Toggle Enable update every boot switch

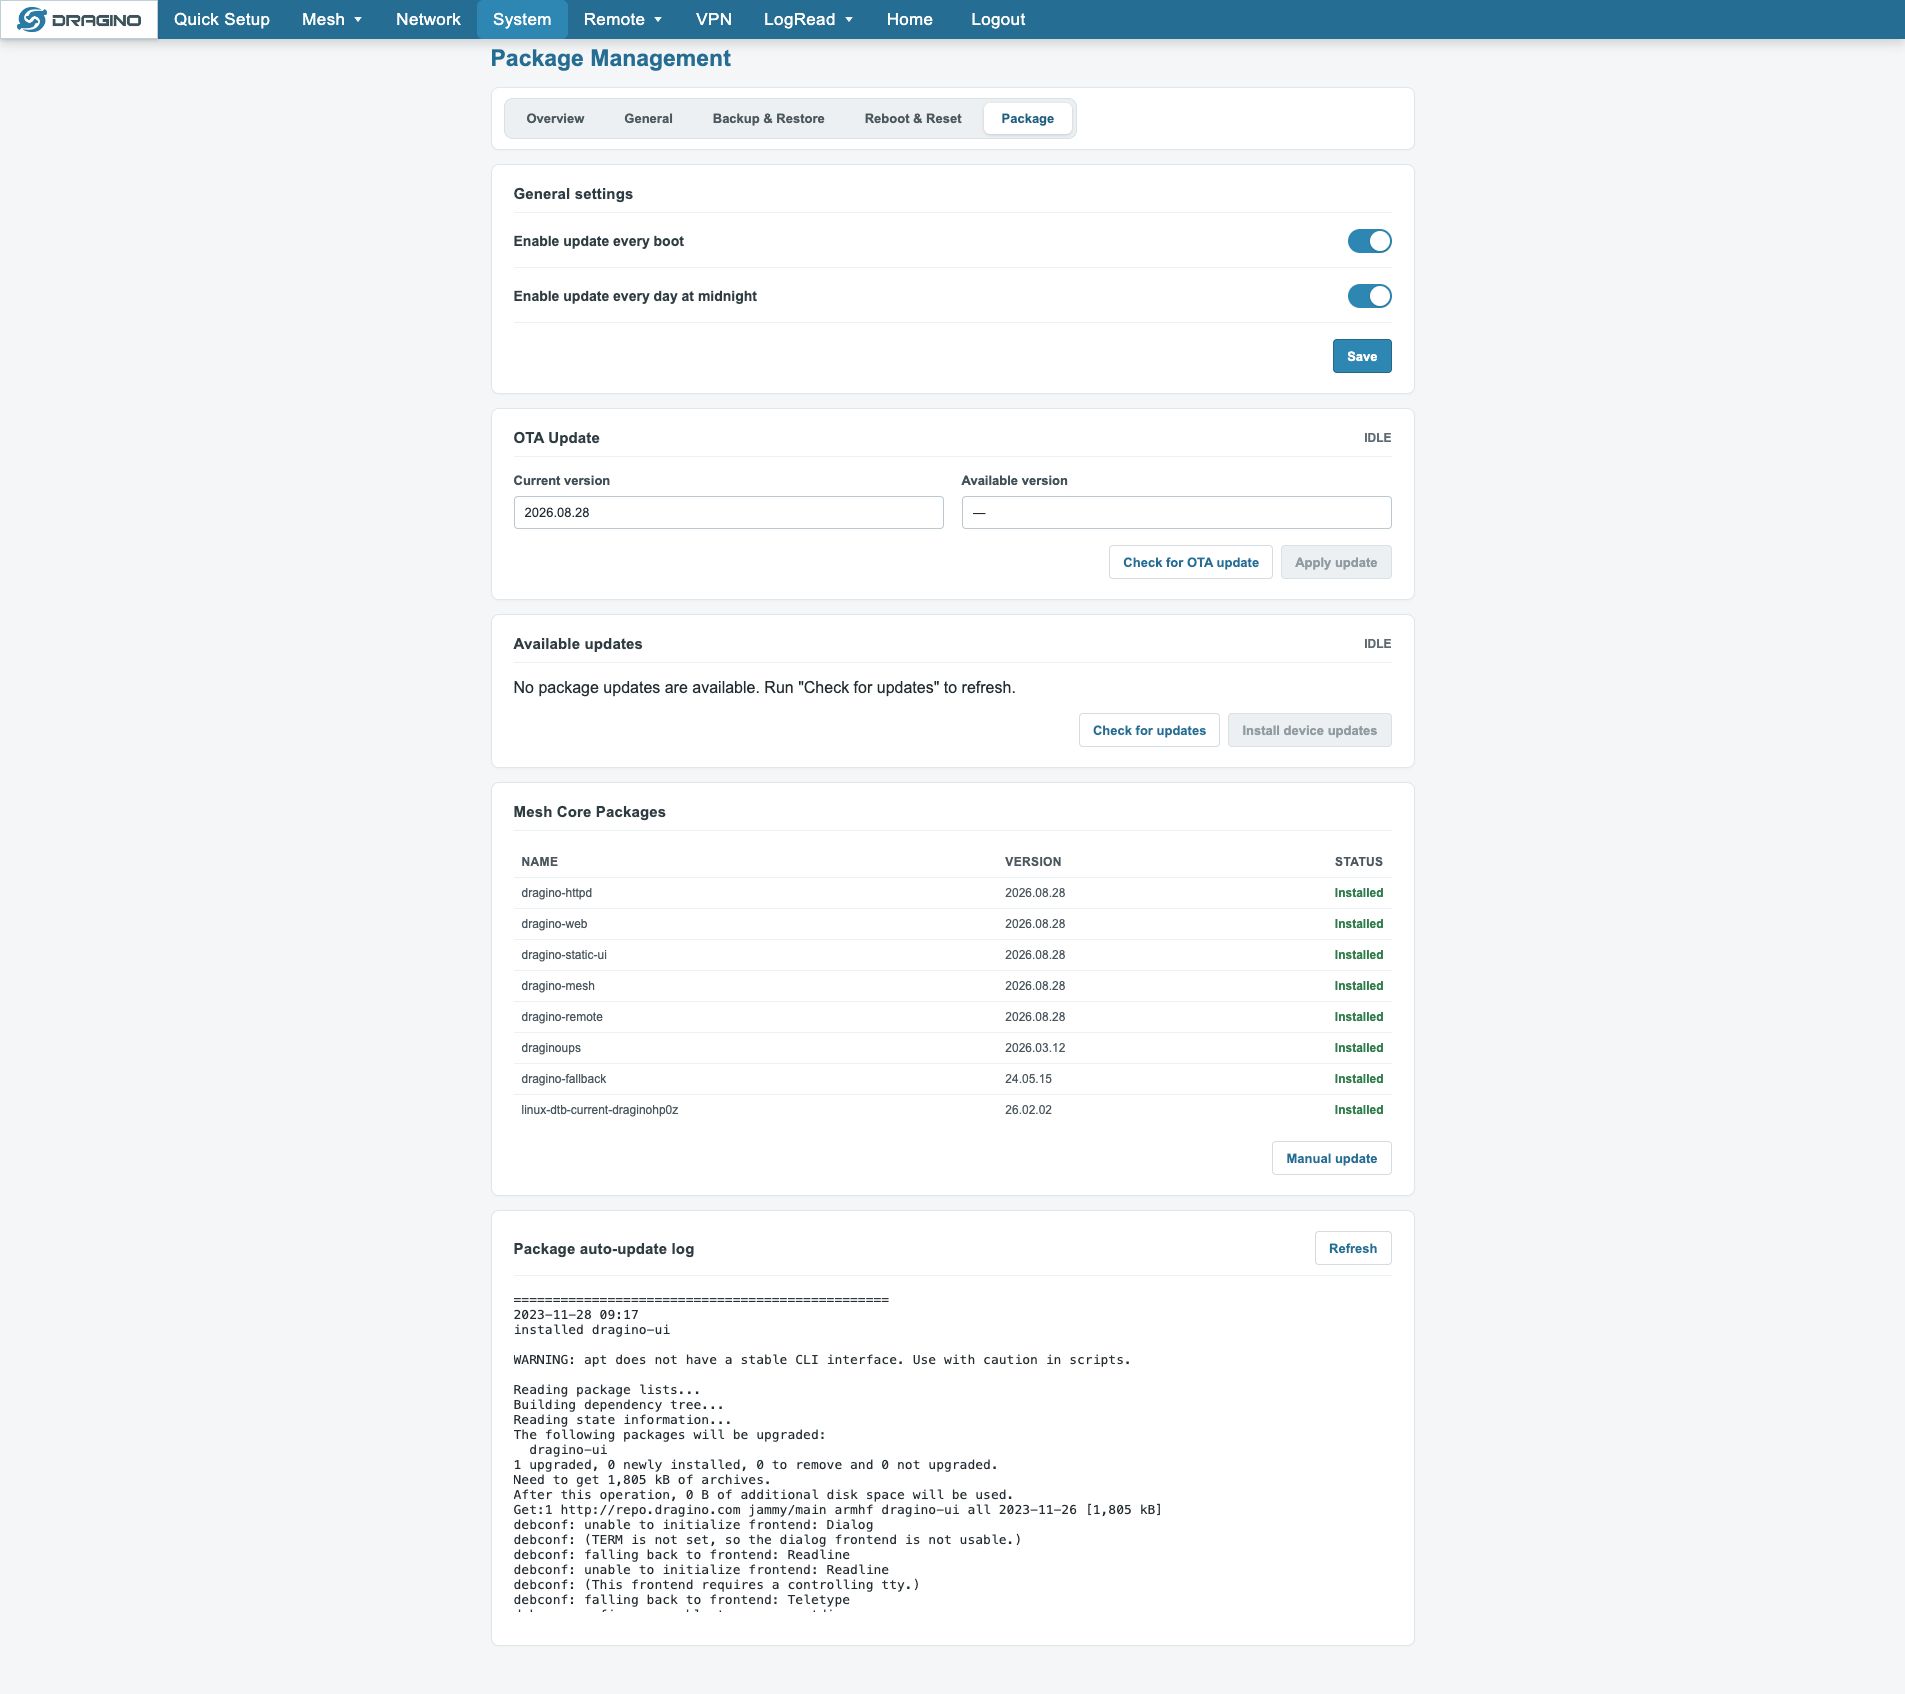(x=1369, y=241)
